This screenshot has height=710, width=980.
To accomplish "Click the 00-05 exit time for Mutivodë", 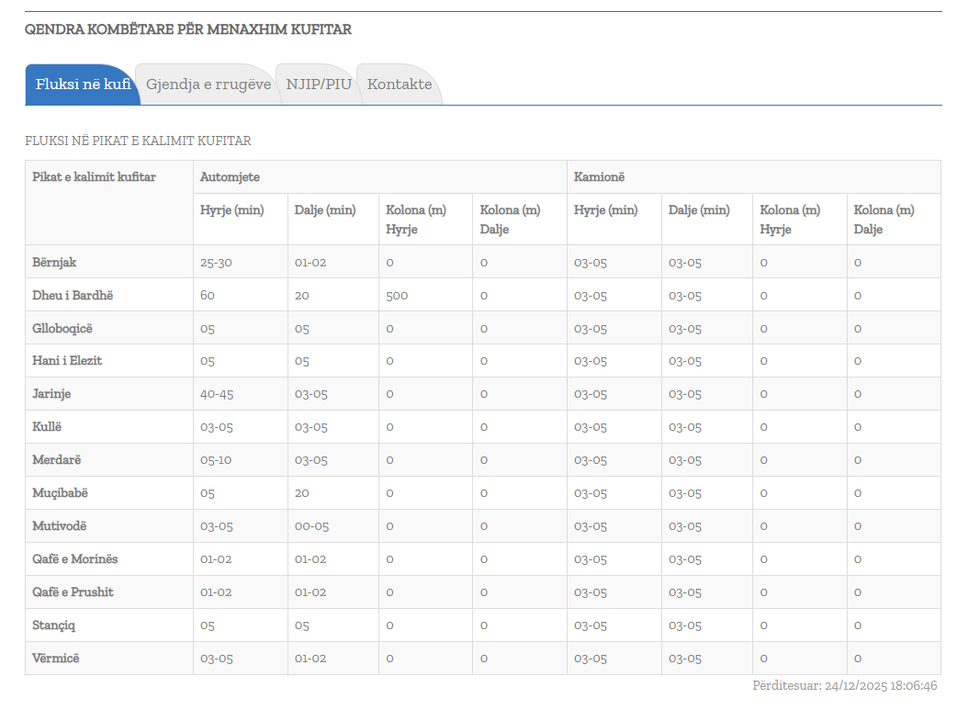I will click(x=311, y=526).
